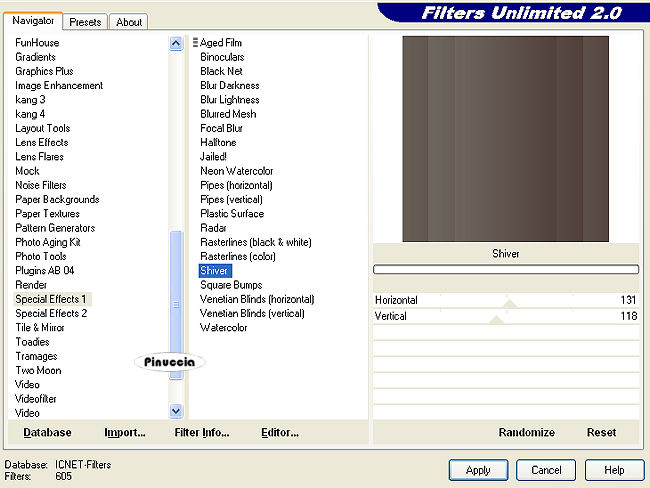Select the Paper Backgrounds category
Screen dimensions: 650x488
(57, 199)
